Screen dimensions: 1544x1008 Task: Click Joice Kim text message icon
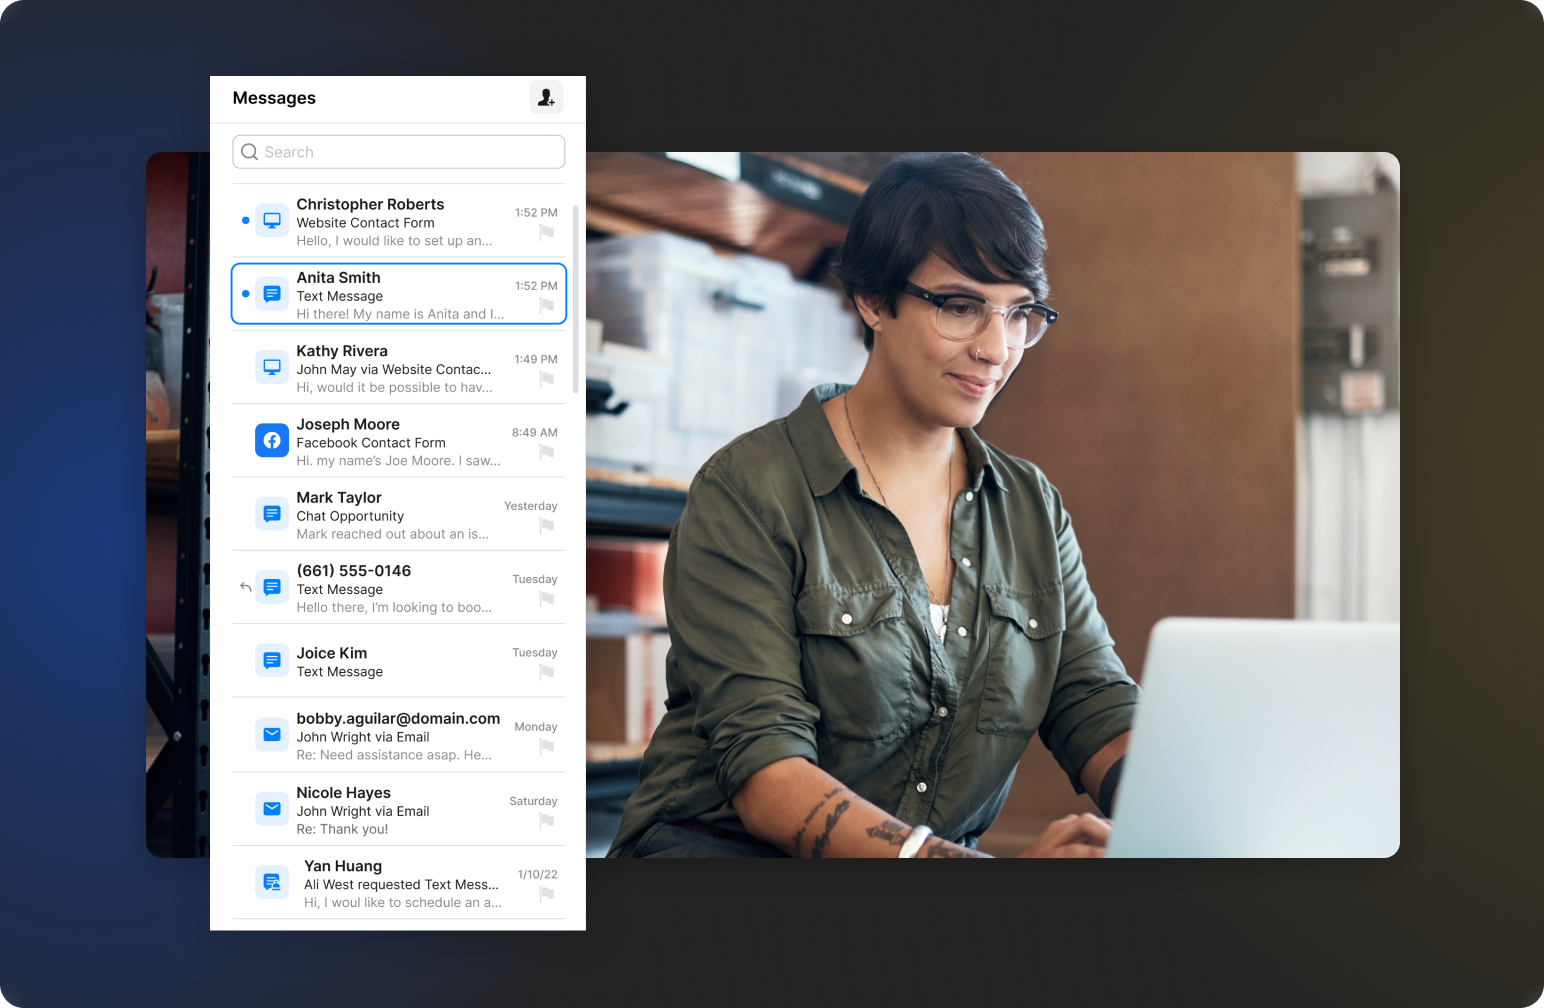272,660
